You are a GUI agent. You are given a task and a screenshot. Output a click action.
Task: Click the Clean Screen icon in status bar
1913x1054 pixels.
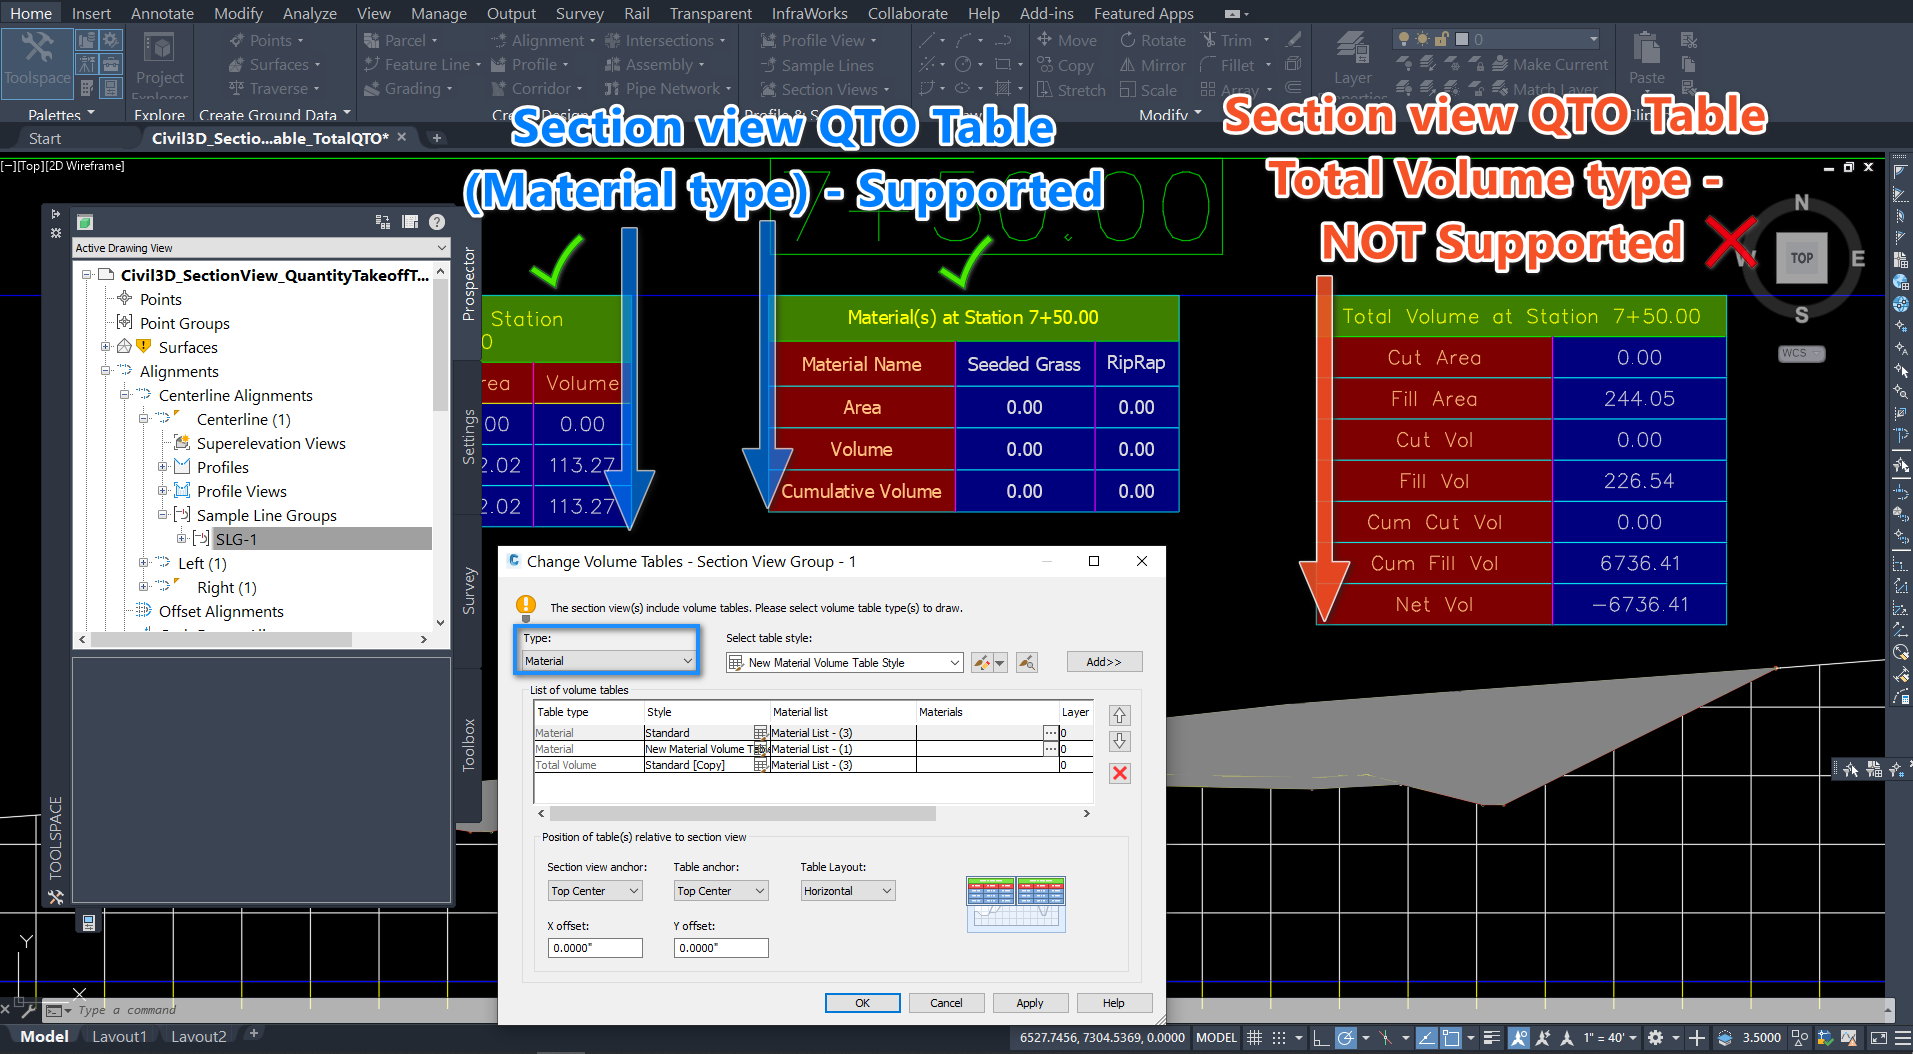(x=1878, y=1038)
